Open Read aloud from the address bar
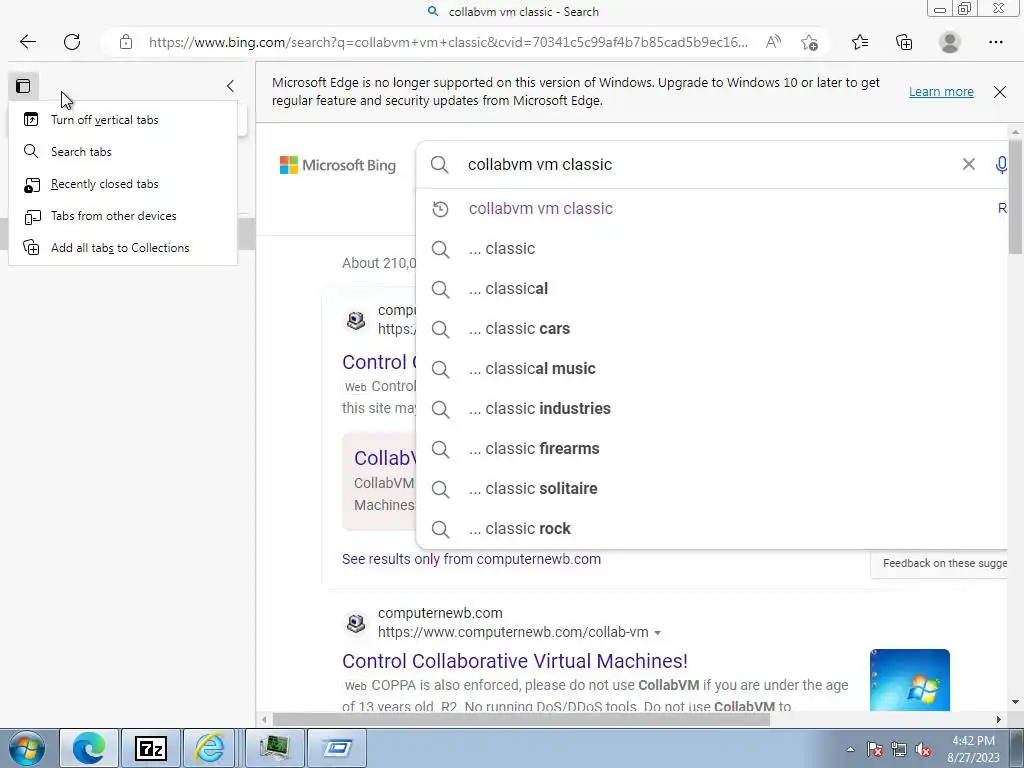The height and width of the screenshot is (768, 1024). coord(773,42)
